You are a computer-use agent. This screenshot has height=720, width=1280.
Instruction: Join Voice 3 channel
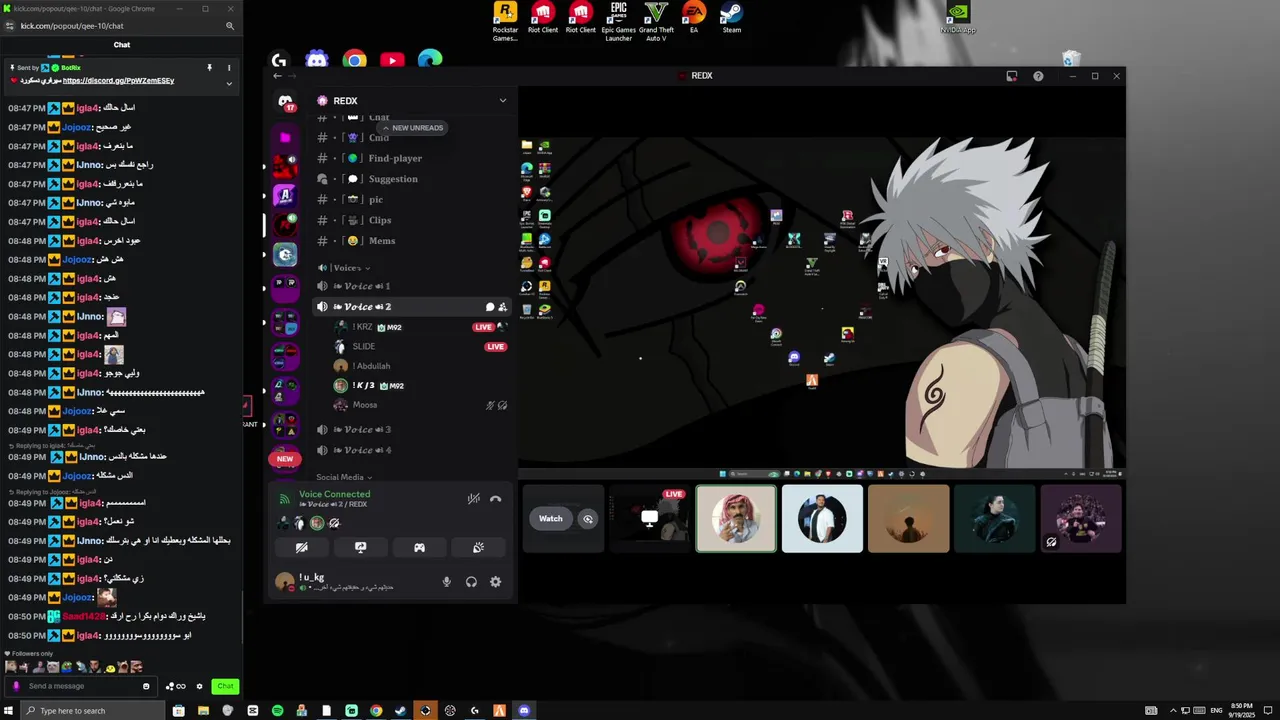412,429
